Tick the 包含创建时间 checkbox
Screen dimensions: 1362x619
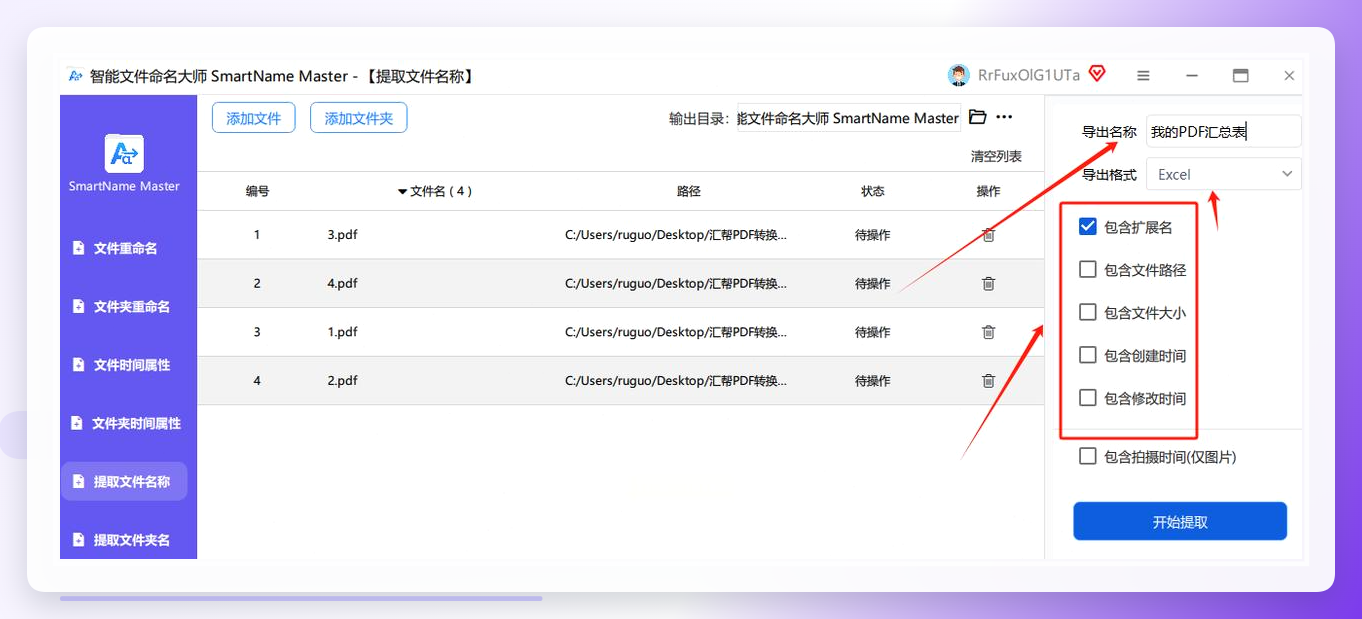tap(1088, 355)
